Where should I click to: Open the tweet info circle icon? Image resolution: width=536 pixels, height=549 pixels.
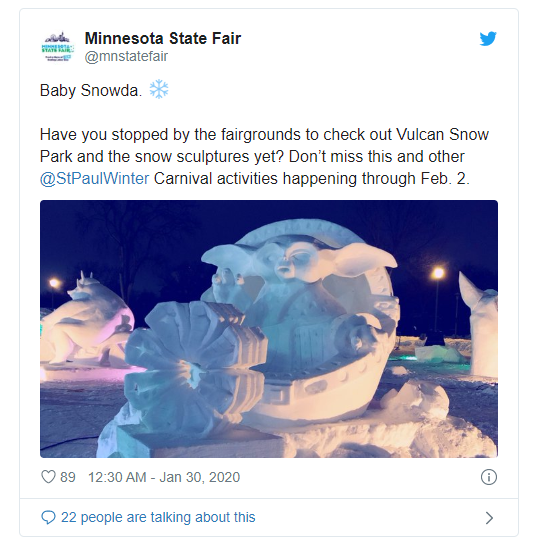pyautogui.click(x=489, y=477)
